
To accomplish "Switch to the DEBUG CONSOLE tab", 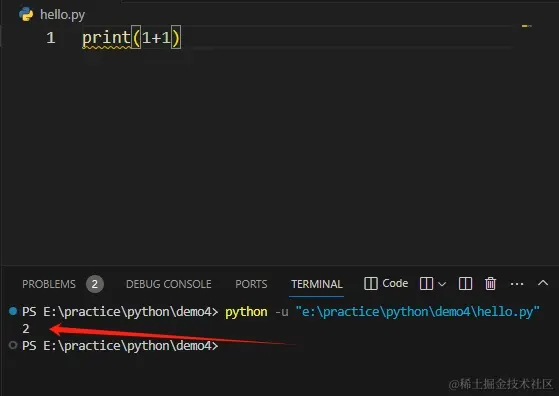I will click(169, 284).
